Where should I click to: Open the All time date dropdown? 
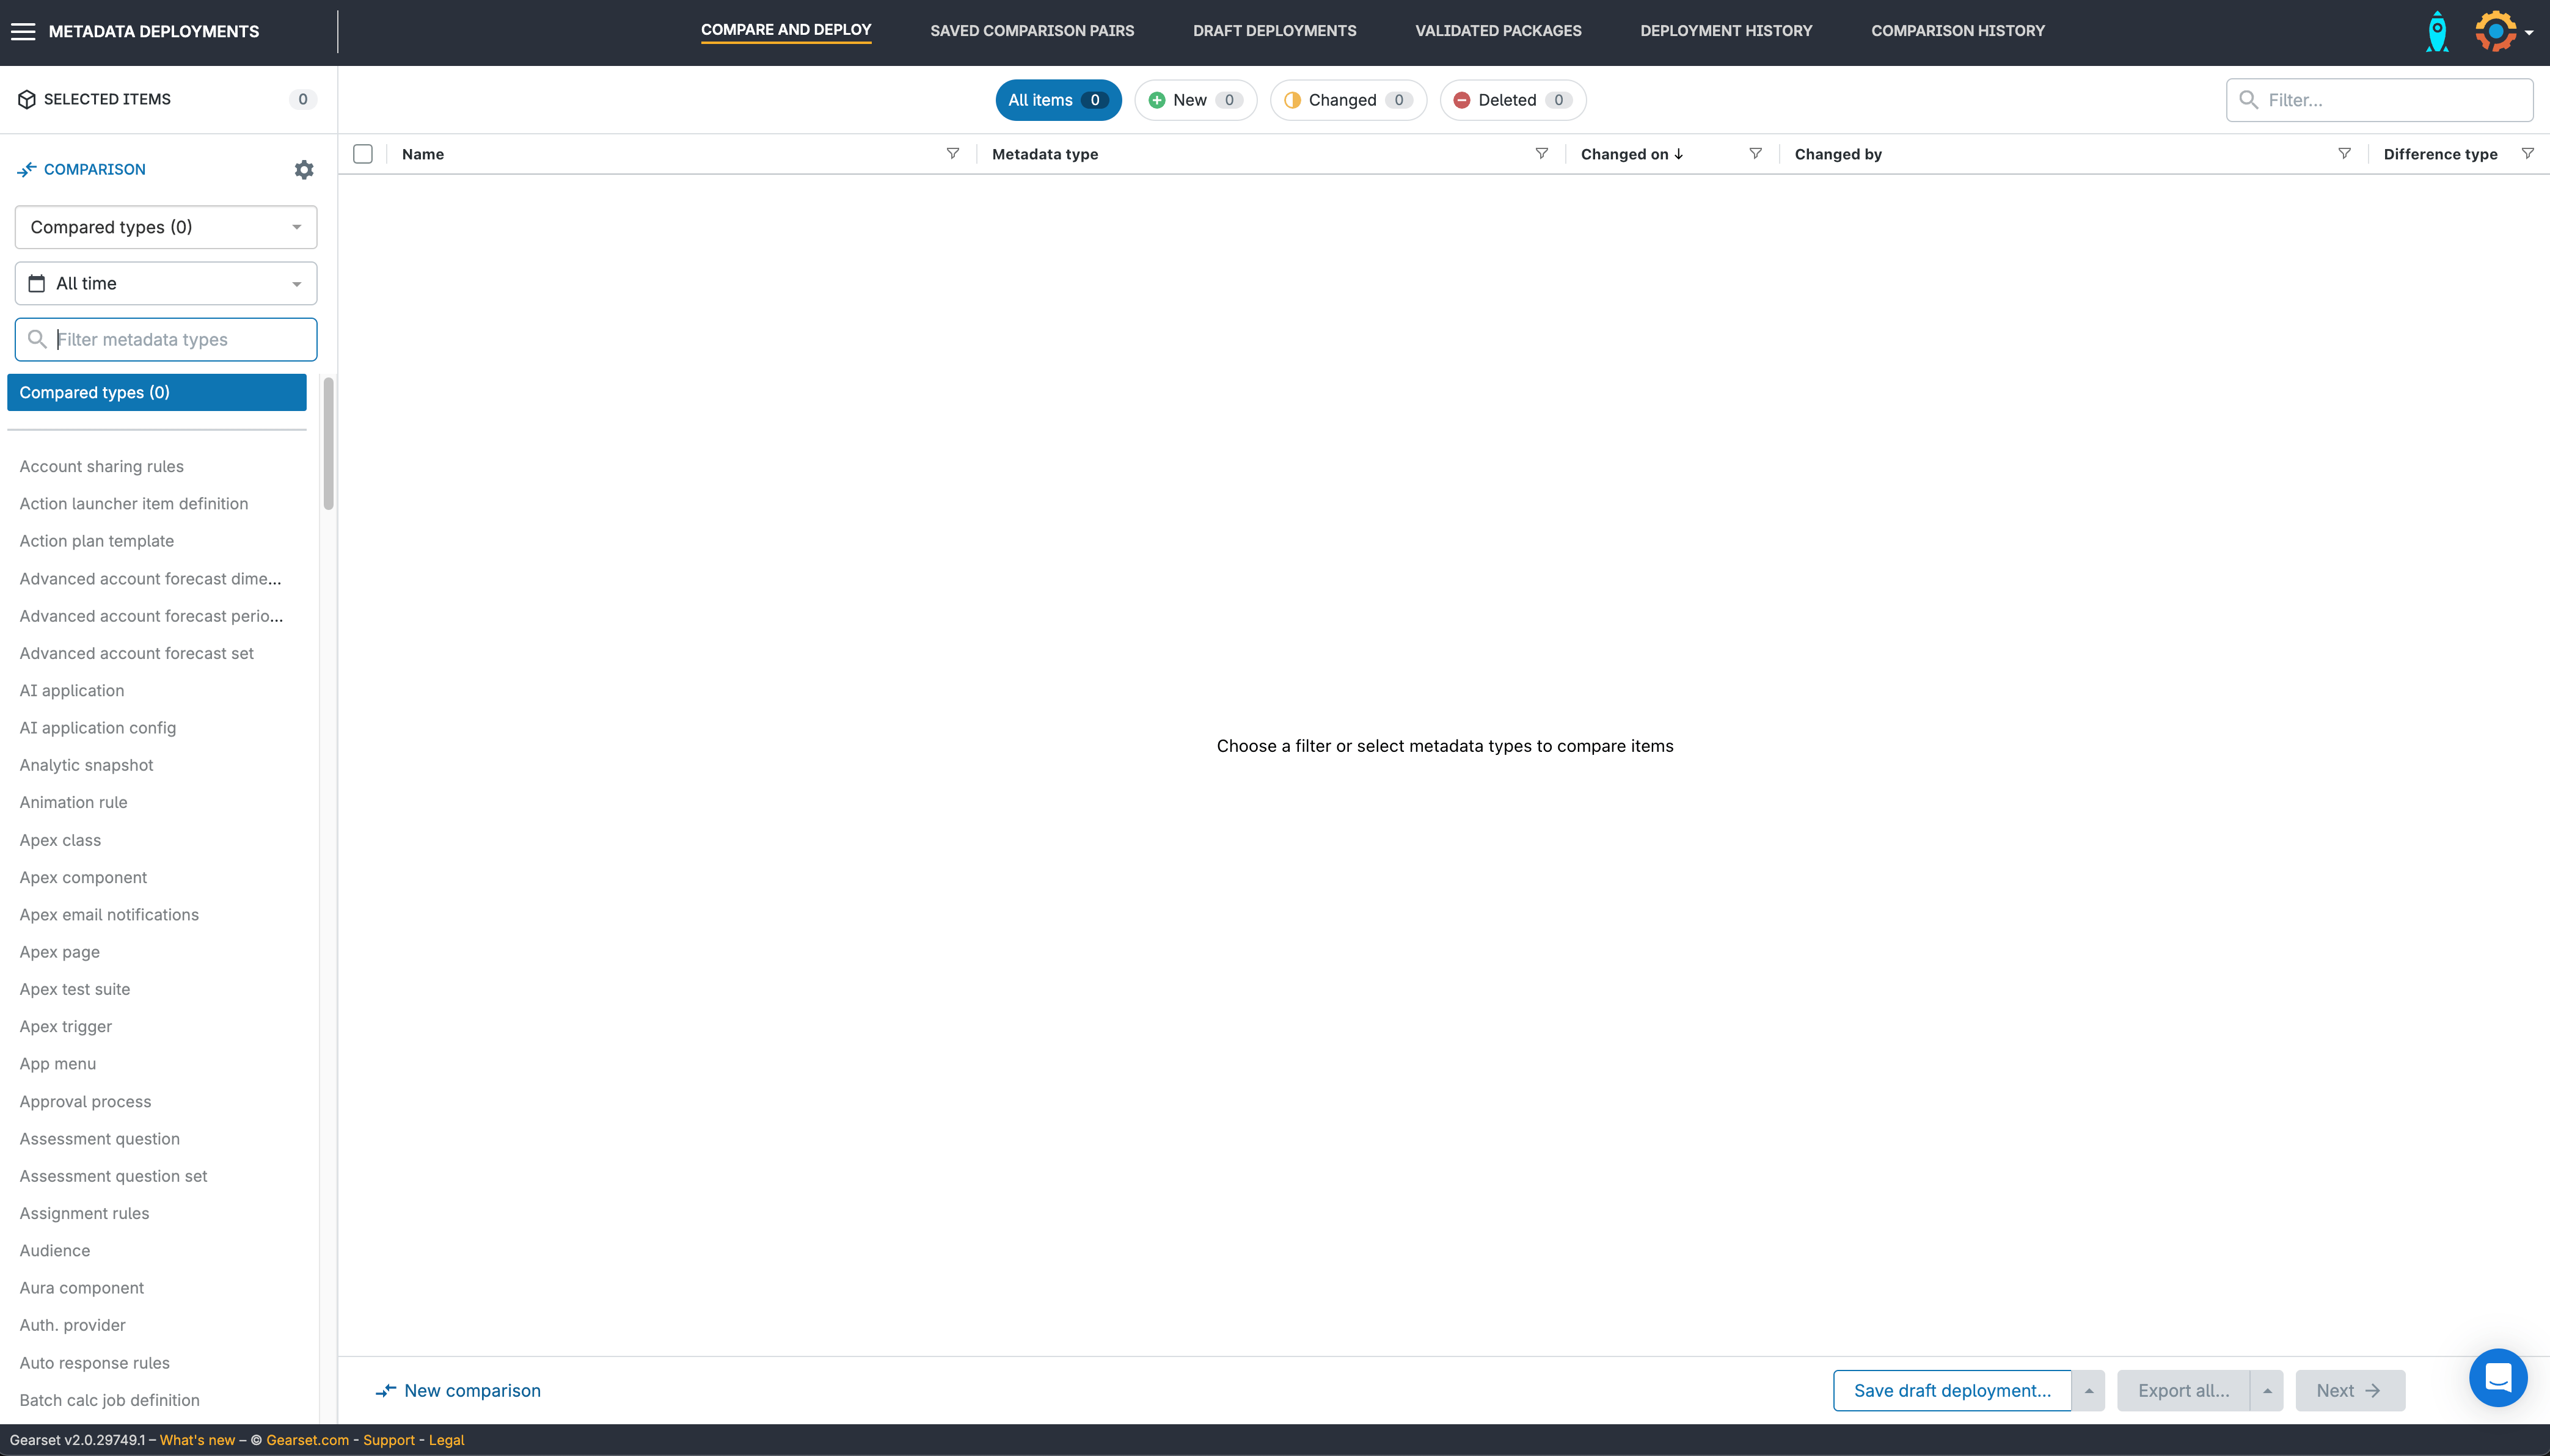pos(166,284)
